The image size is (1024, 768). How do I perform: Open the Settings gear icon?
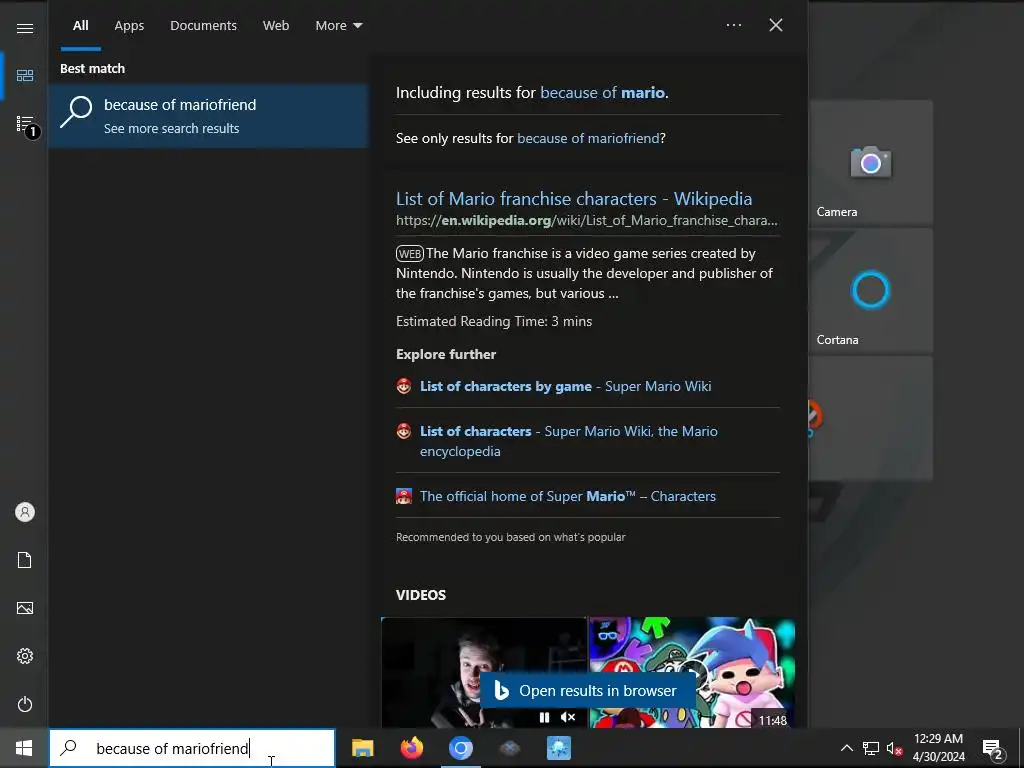pos(25,656)
